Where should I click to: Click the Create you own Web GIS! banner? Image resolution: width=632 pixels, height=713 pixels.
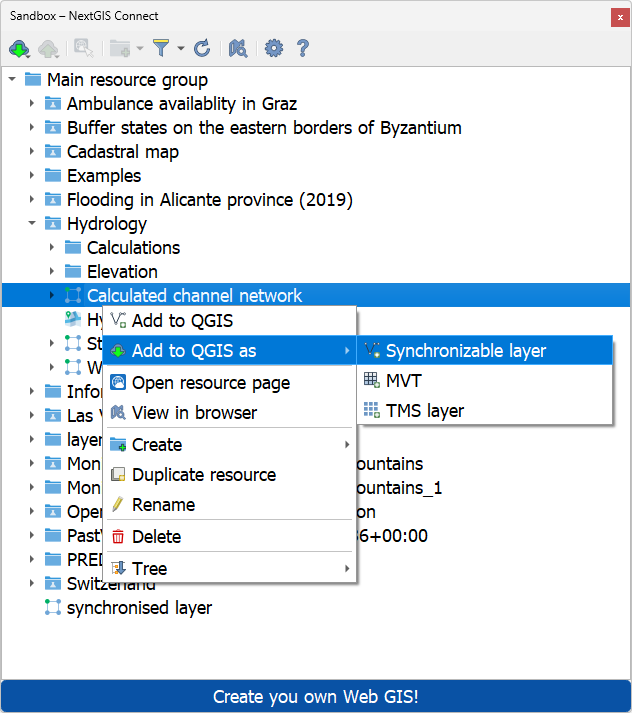pyautogui.click(x=316, y=697)
